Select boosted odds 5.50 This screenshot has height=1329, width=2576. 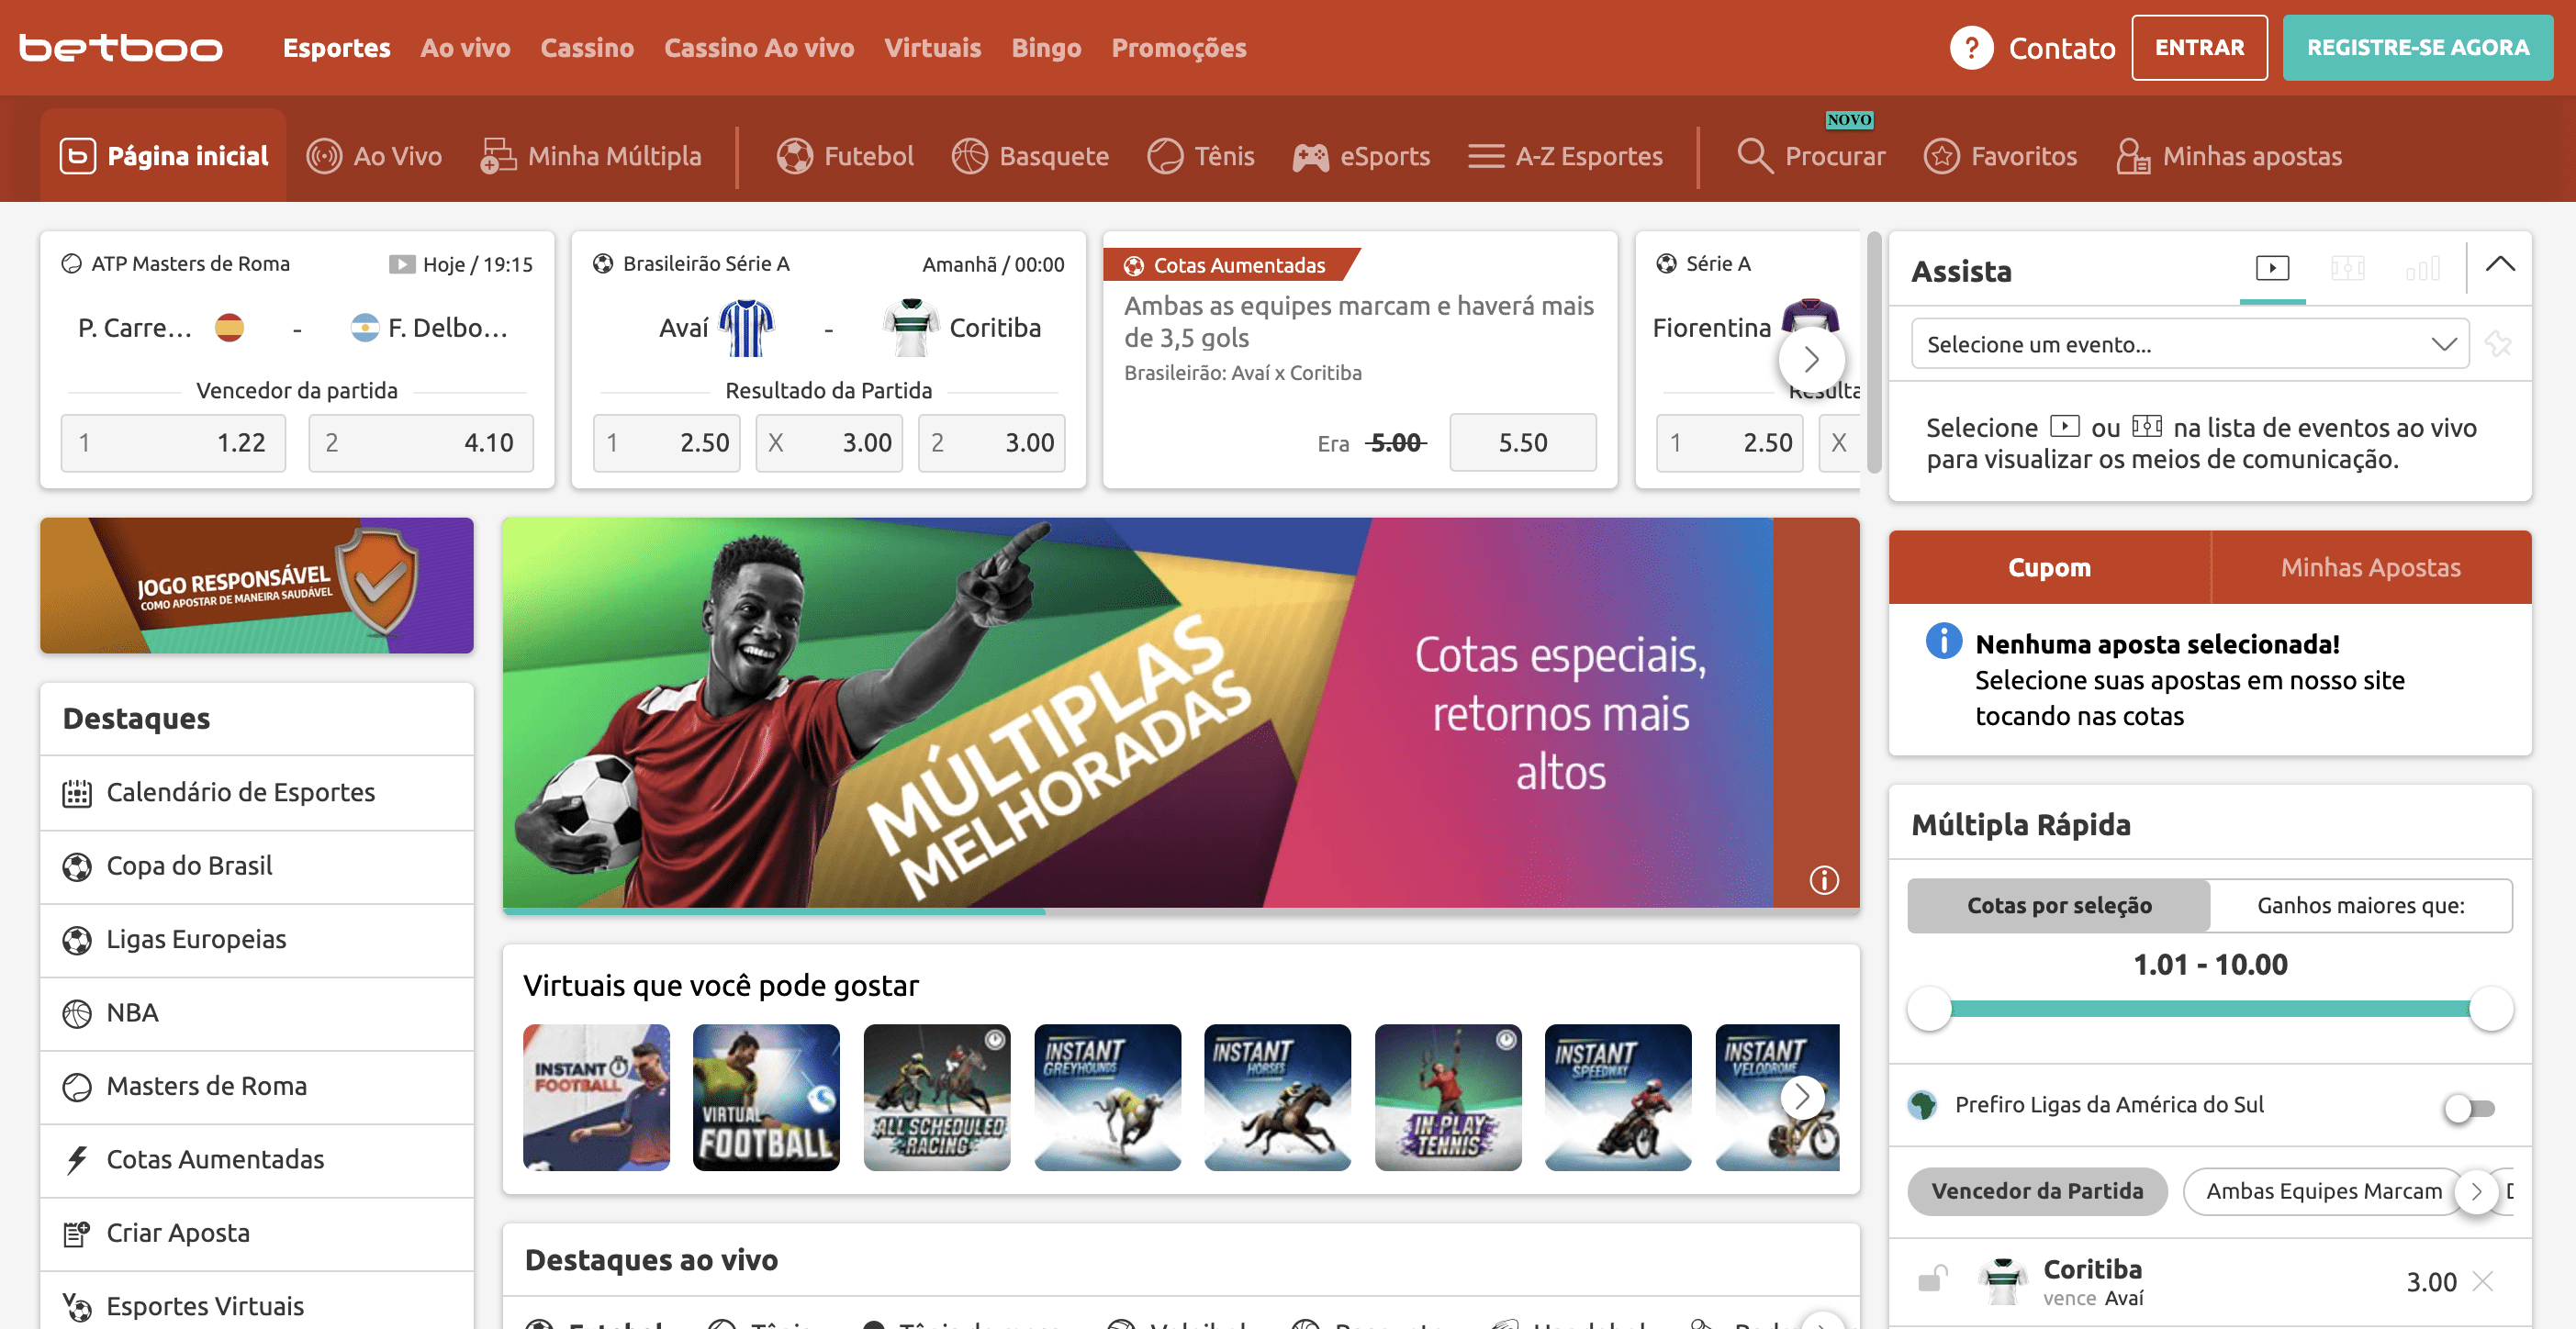1522,442
